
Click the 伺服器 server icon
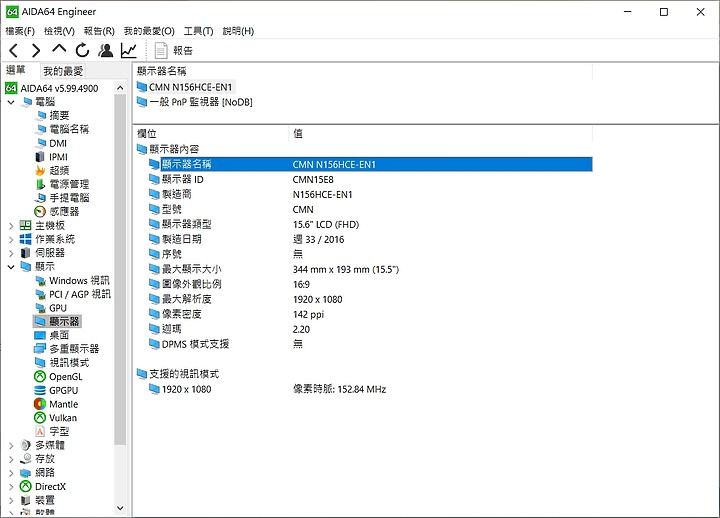point(26,253)
